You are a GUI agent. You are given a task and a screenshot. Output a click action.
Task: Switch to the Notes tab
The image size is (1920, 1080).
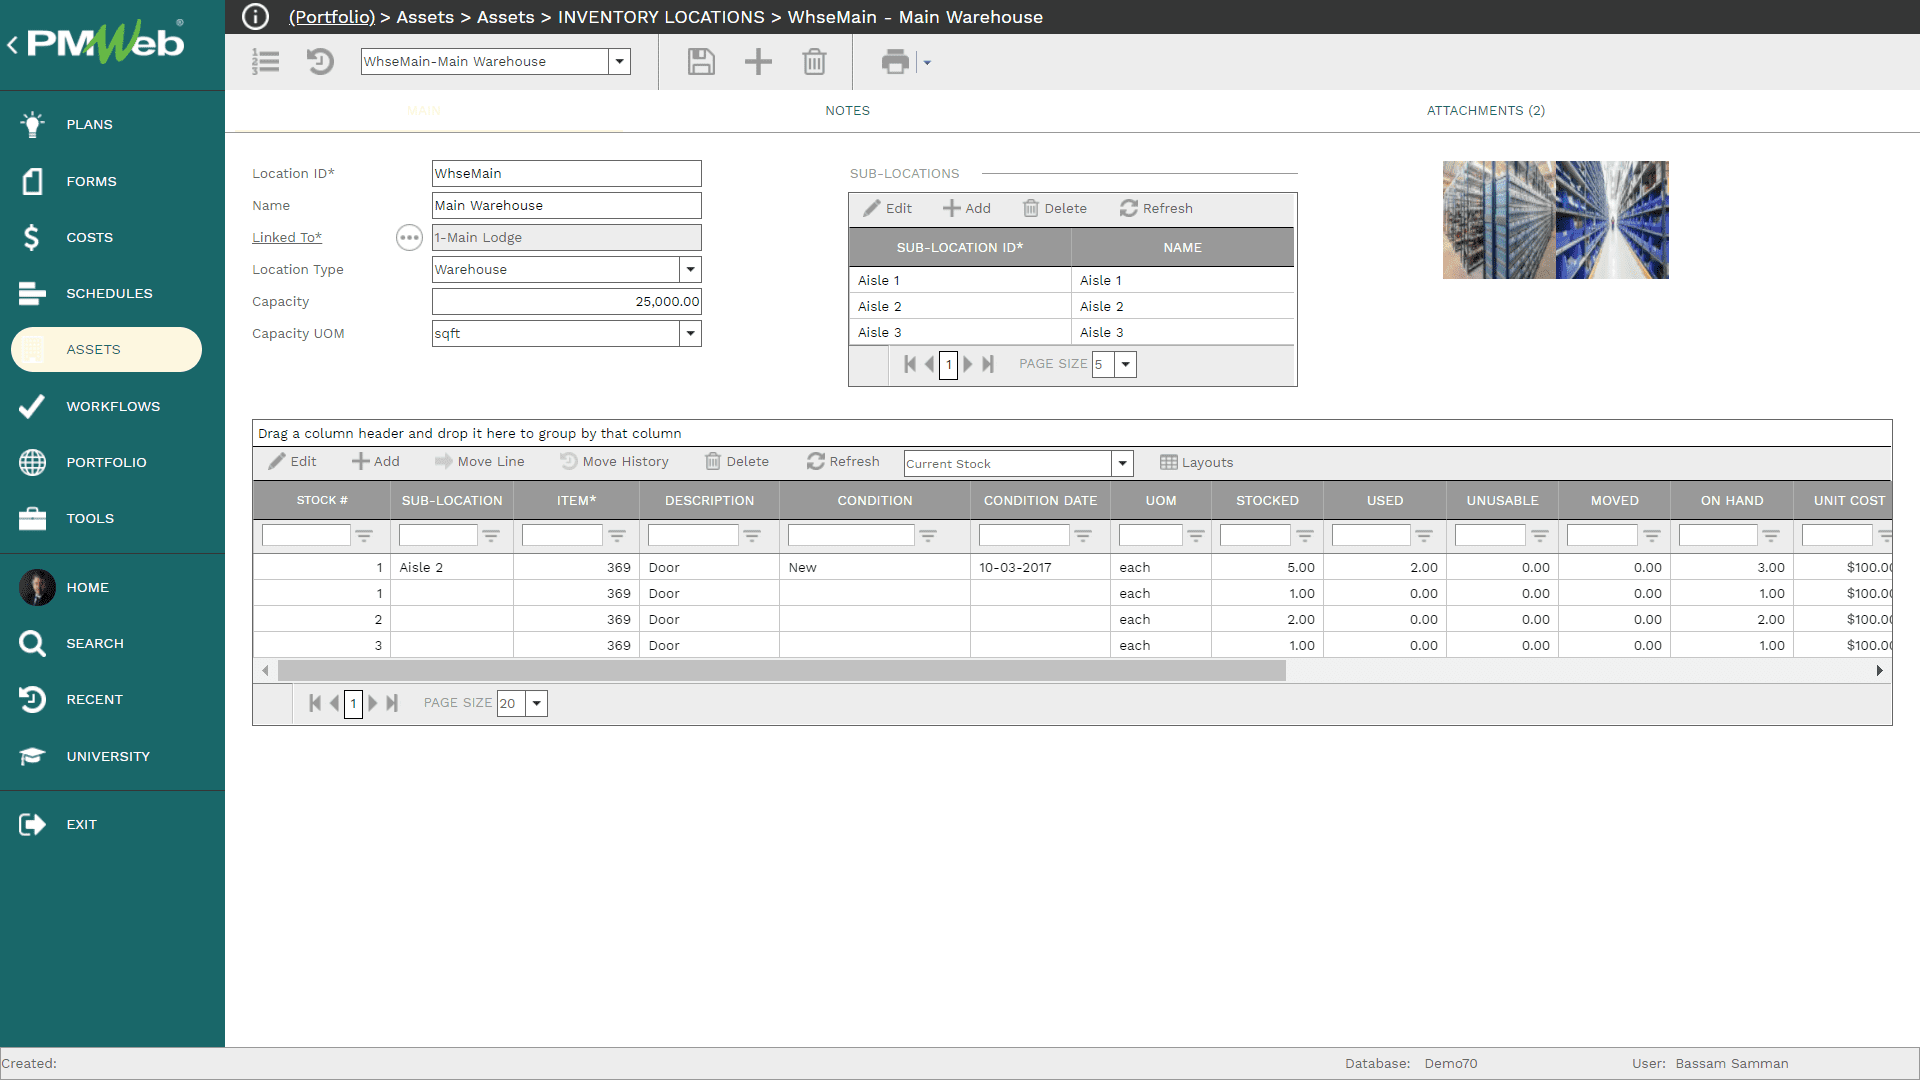[847, 111]
